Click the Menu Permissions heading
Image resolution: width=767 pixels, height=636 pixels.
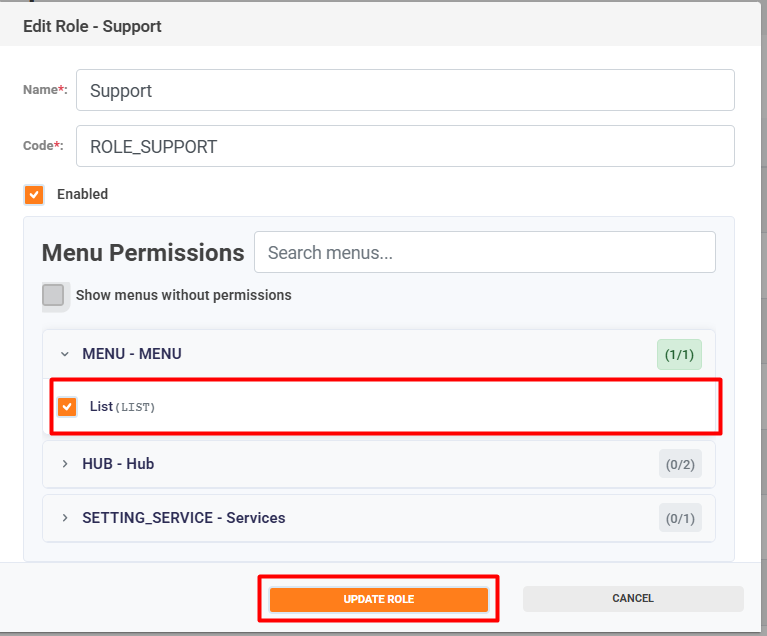(143, 253)
